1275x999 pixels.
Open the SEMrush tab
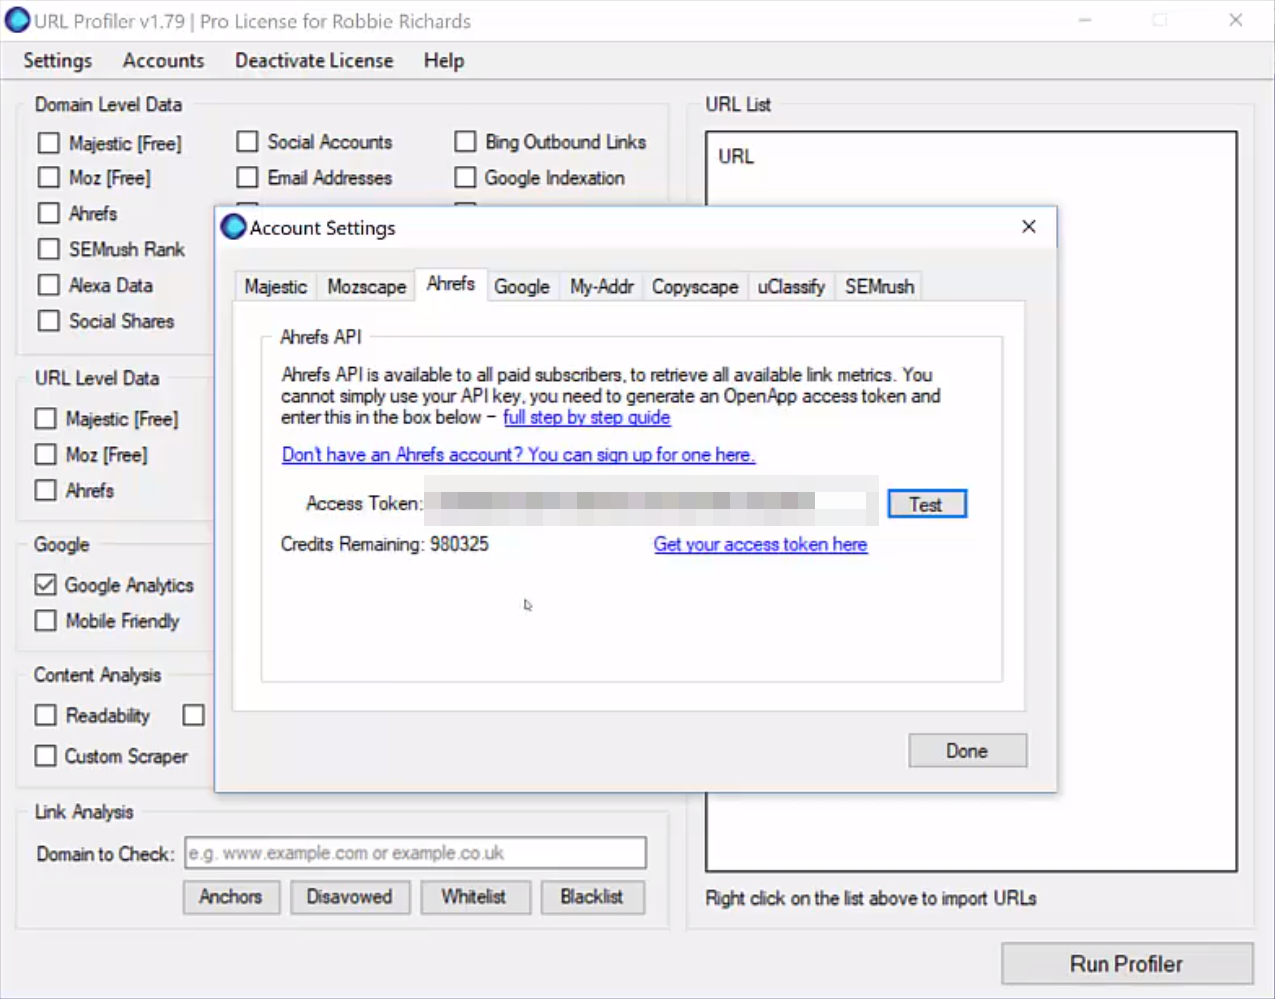pos(879,287)
